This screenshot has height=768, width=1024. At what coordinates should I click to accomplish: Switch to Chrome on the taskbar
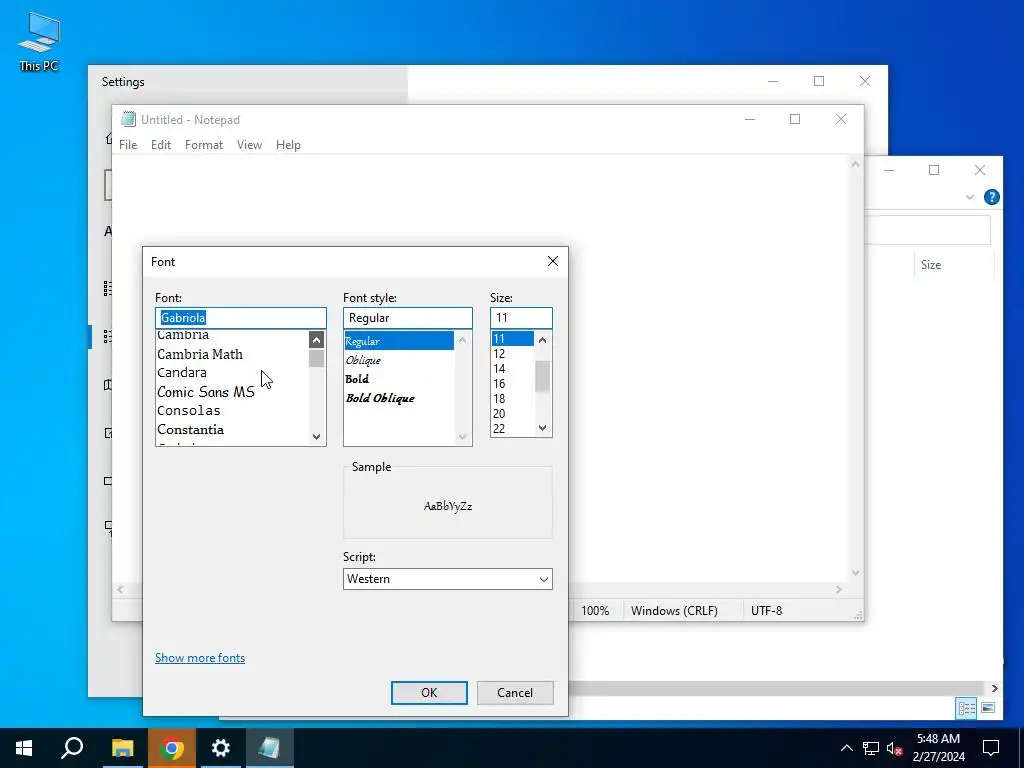click(172, 748)
